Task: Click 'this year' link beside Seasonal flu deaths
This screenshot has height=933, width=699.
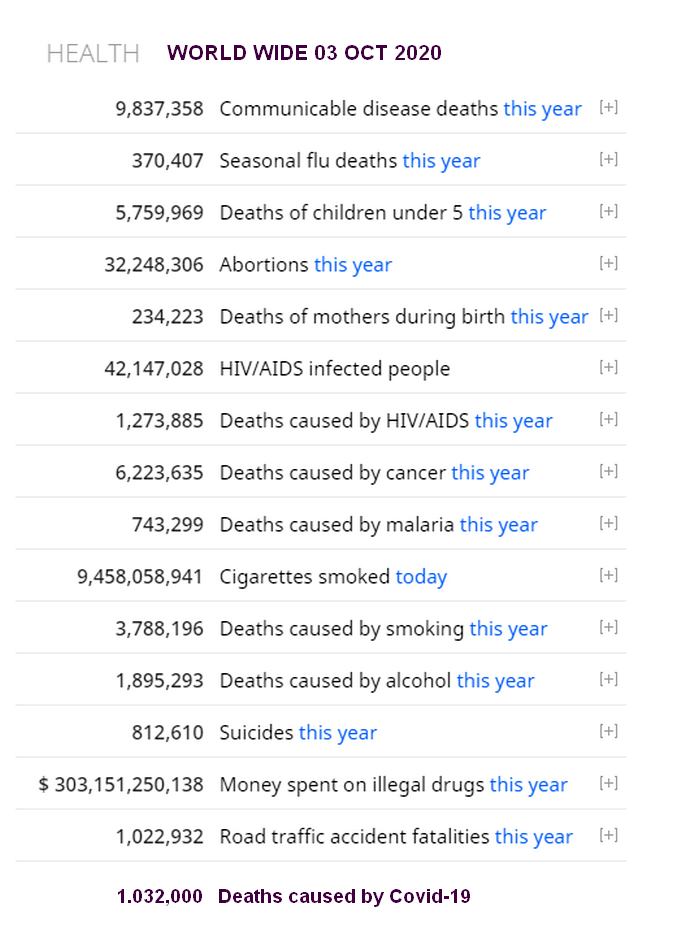Action: (441, 161)
